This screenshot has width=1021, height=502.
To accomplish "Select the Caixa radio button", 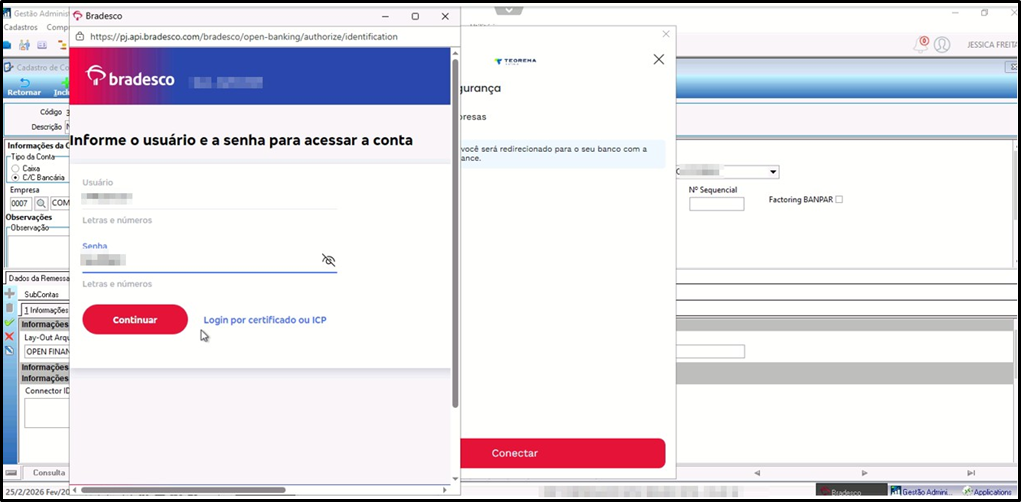I will [x=16, y=168].
